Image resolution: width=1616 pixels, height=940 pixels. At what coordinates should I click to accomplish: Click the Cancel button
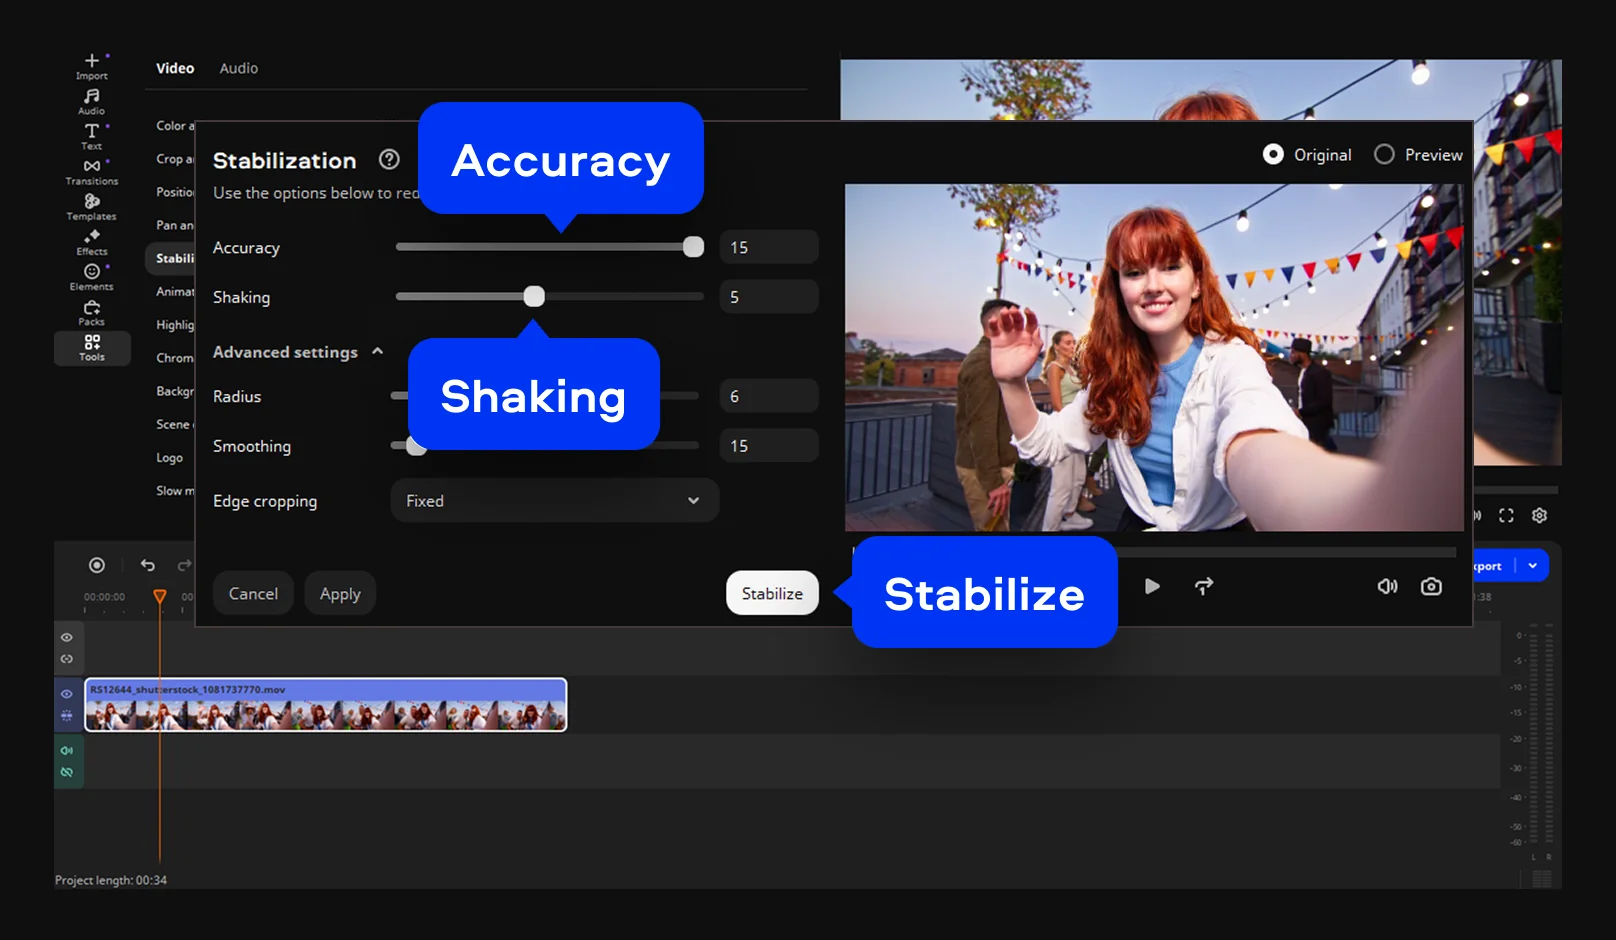tap(253, 593)
